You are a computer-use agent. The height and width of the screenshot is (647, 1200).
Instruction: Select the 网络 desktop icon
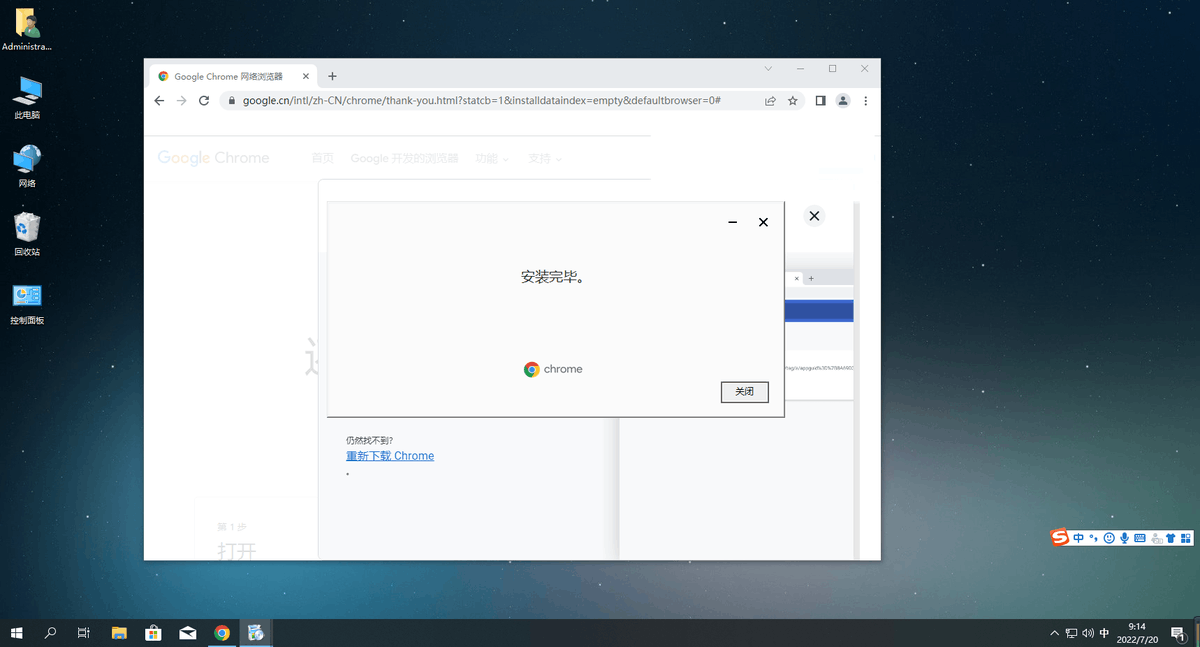[27, 166]
